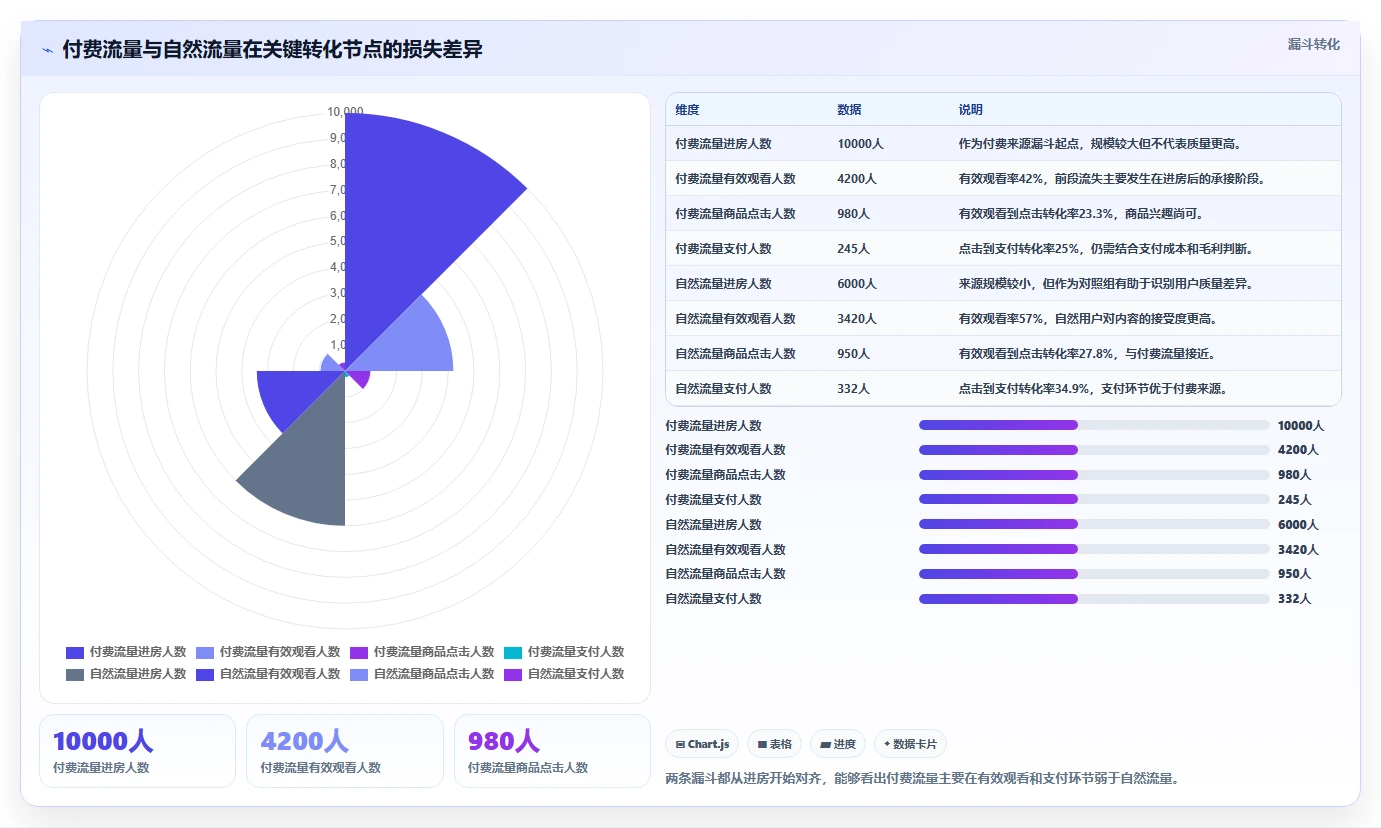Toggle legend item 付费流量商品点击人数 in chart
Screen dimensions: 1381x828
(422, 652)
